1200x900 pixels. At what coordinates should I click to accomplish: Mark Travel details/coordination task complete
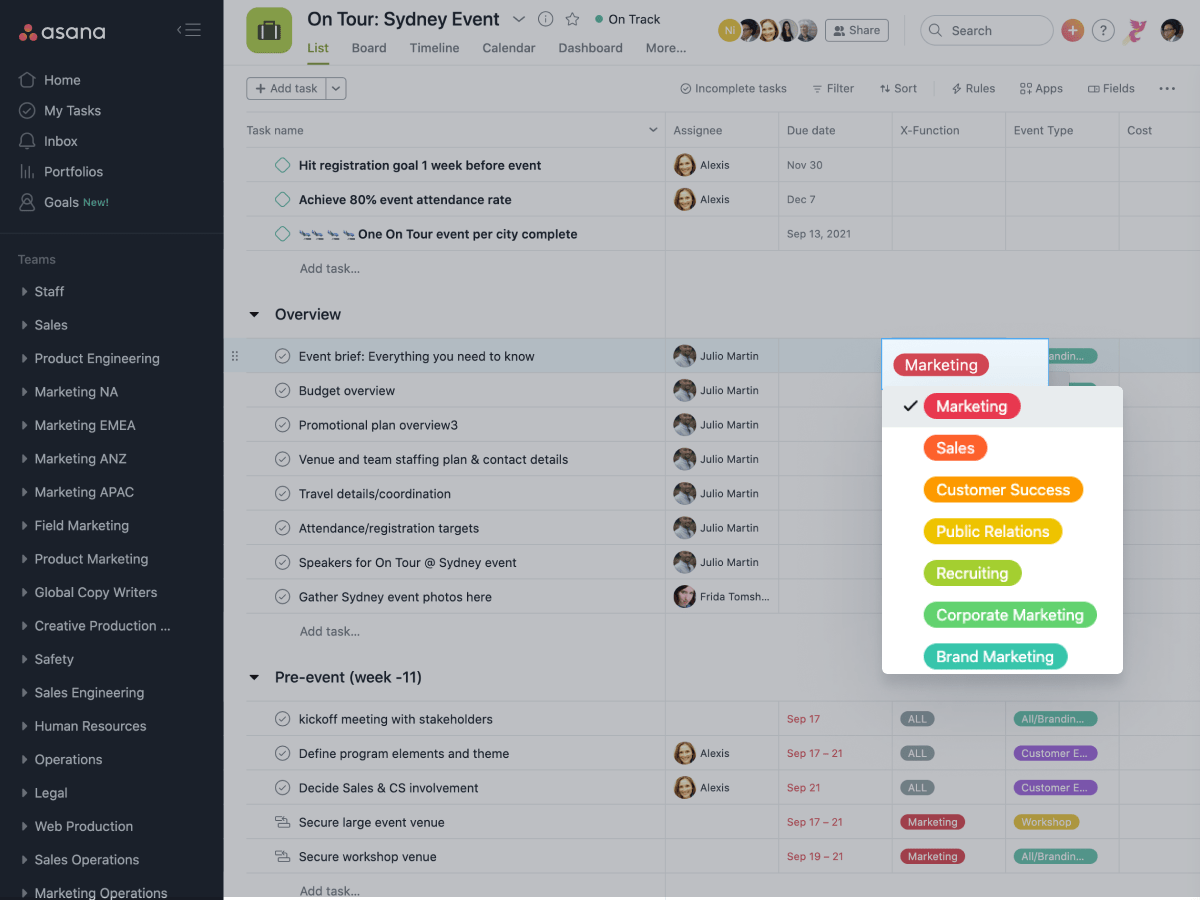(x=282, y=494)
